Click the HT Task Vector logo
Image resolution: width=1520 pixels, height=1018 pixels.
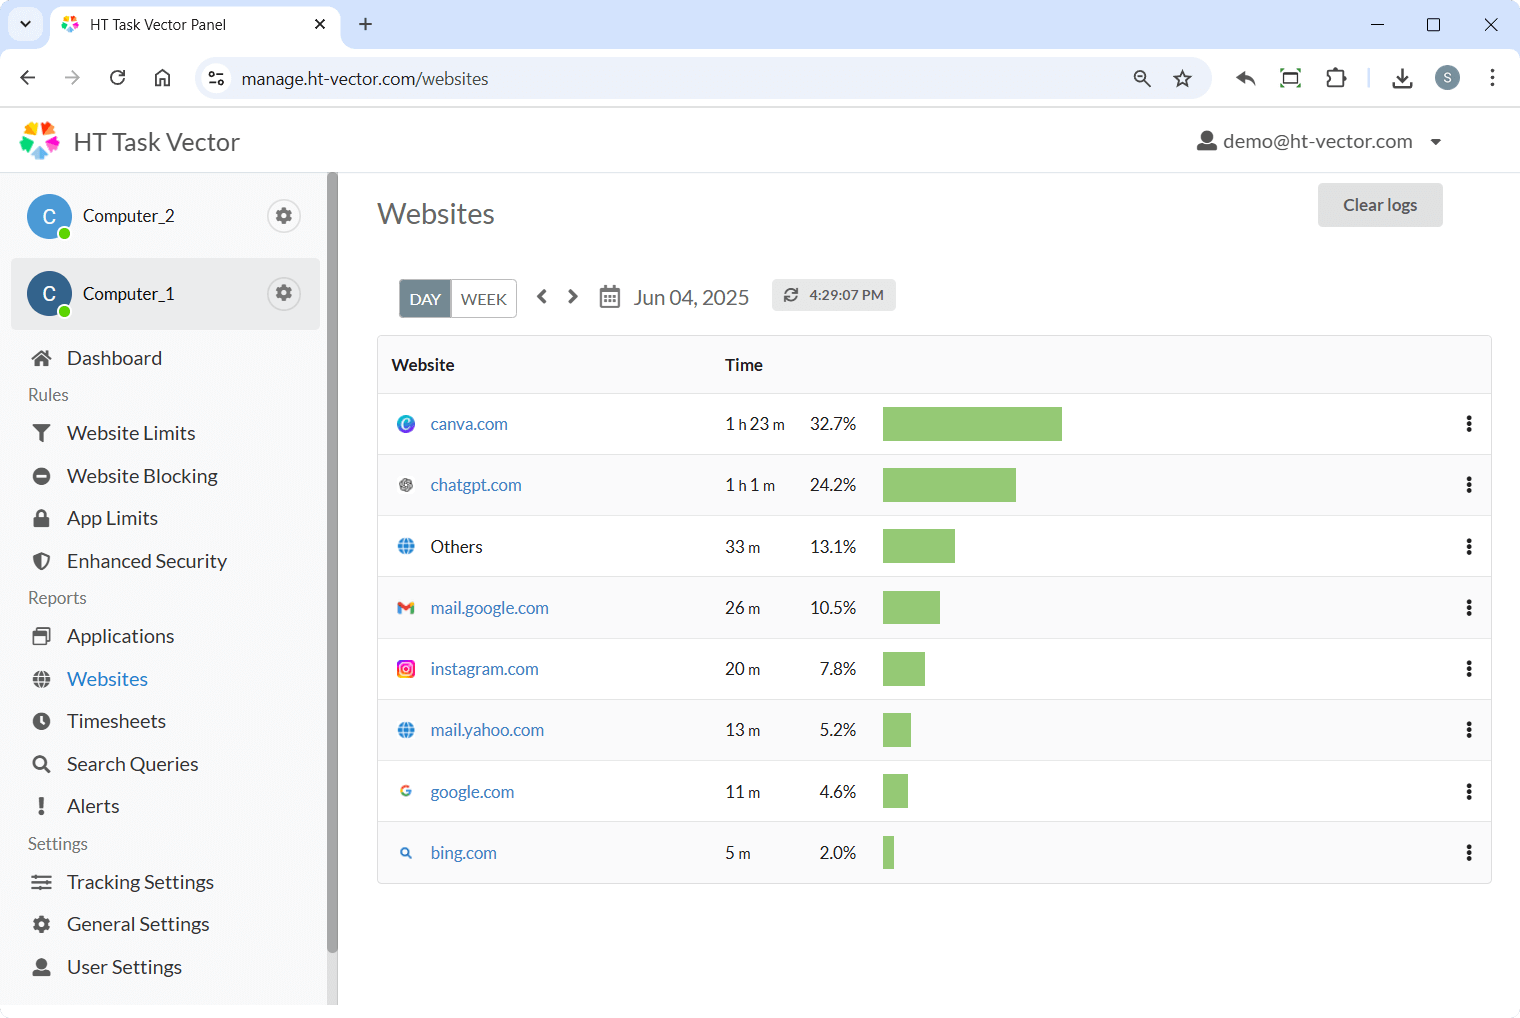[40, 141]
